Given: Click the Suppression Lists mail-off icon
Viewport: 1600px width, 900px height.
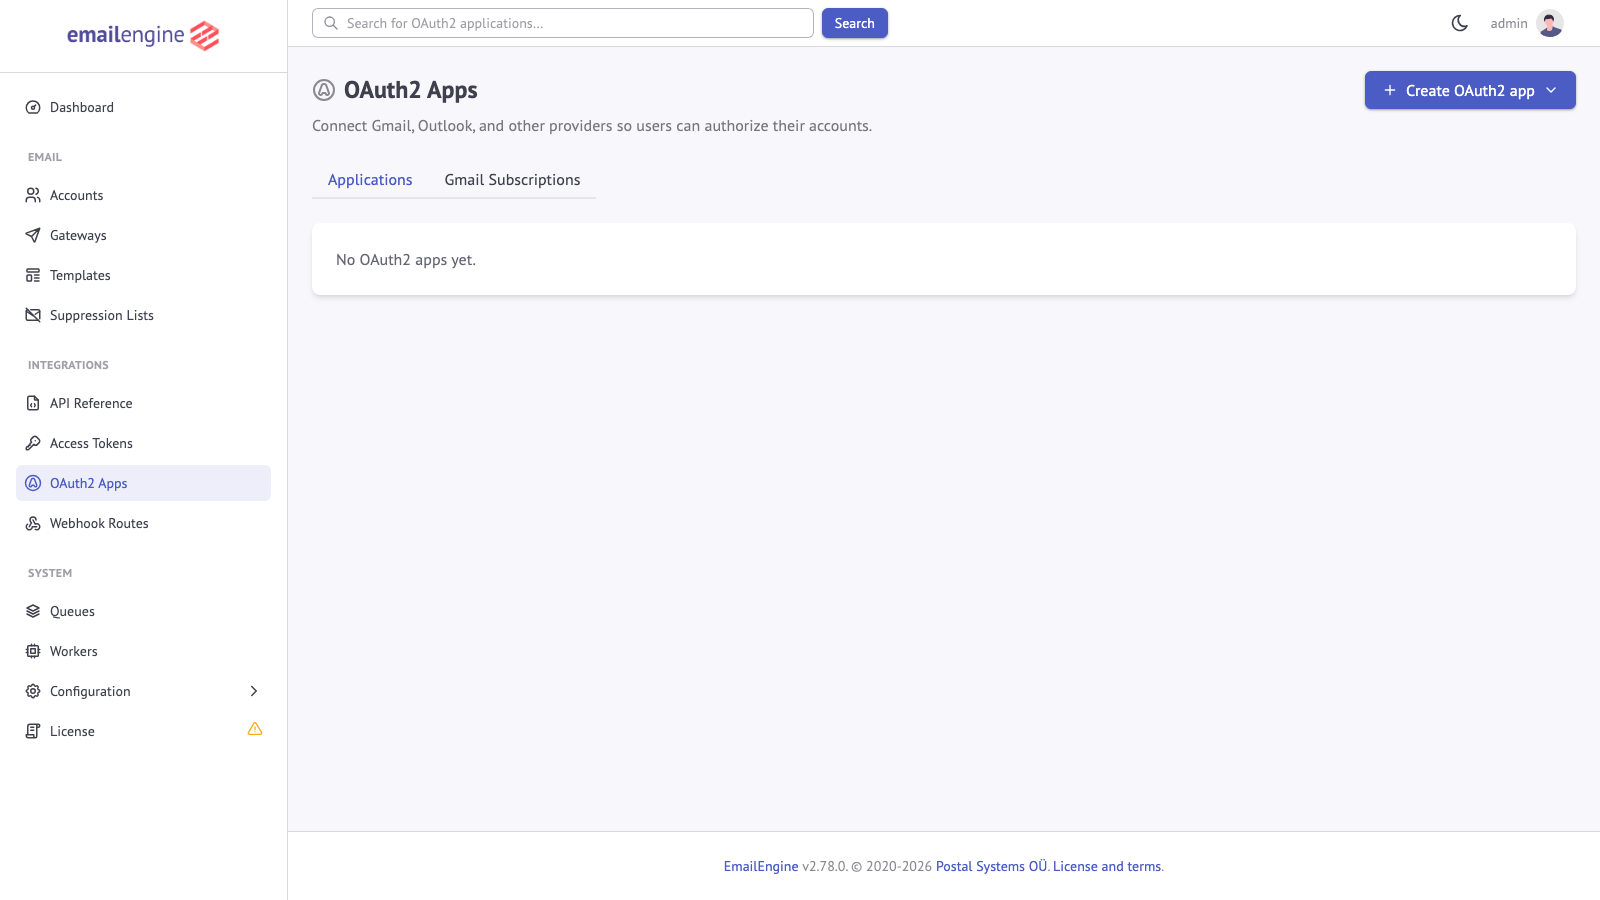Looking at the screenshot, I should click(x=33, y=315).
